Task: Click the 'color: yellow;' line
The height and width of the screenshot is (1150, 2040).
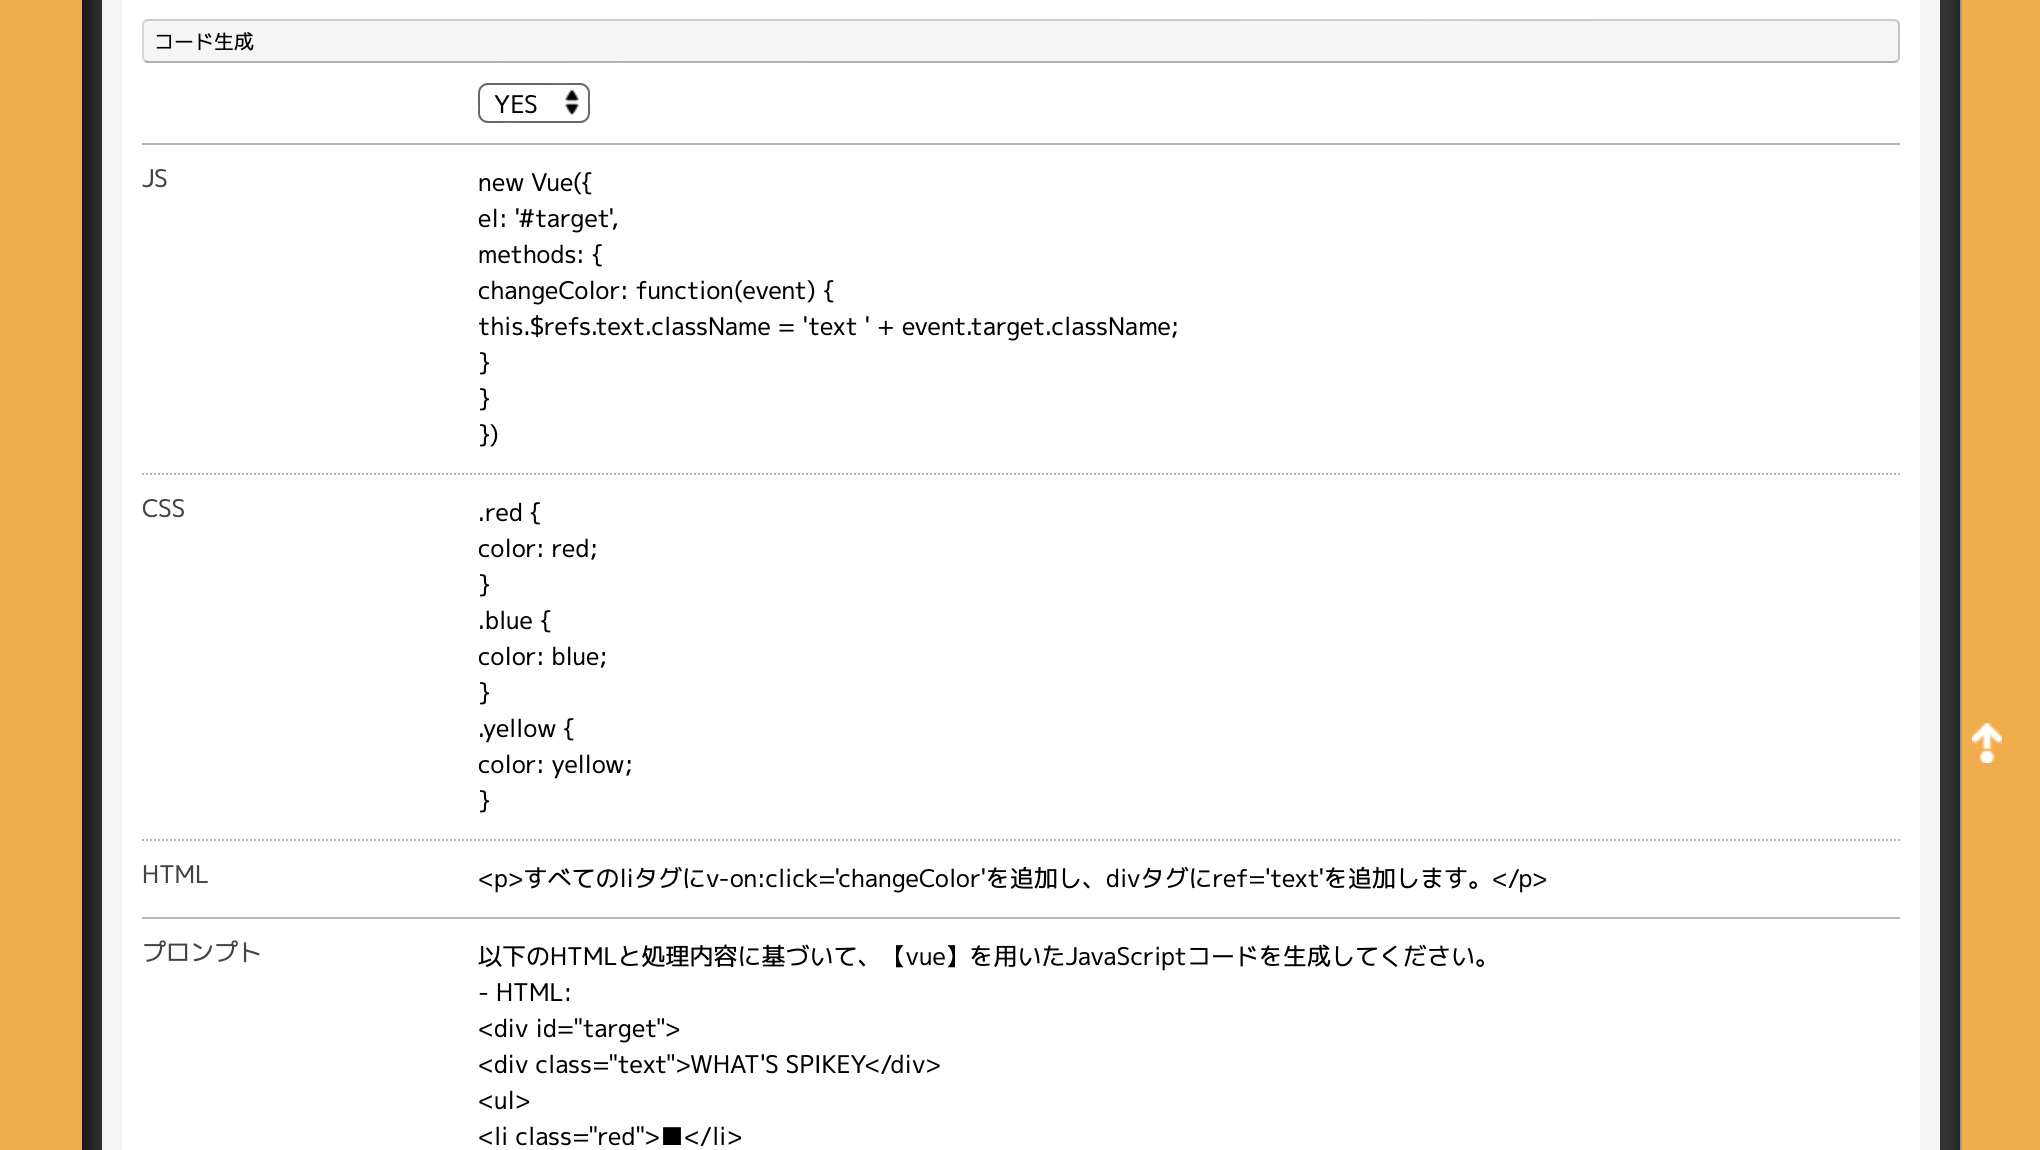Action: click(555, 765)
